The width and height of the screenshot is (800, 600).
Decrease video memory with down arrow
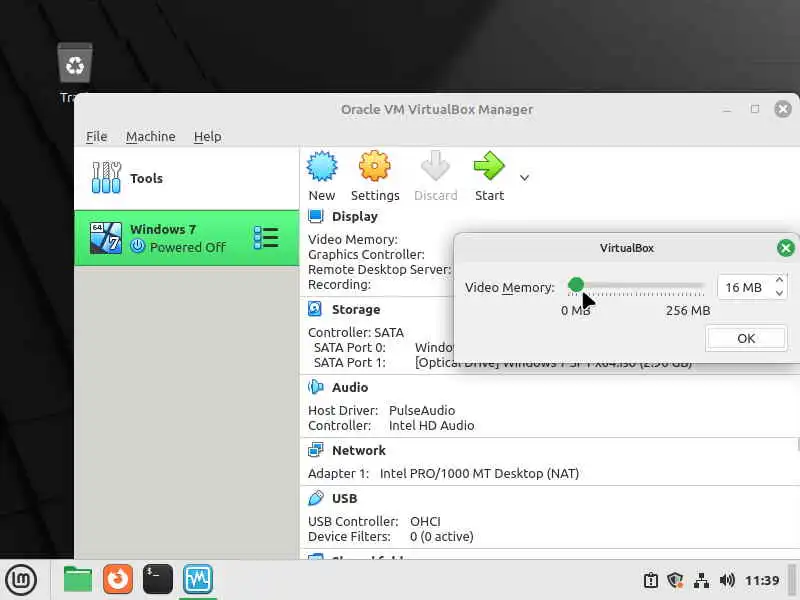coord(779,293)
